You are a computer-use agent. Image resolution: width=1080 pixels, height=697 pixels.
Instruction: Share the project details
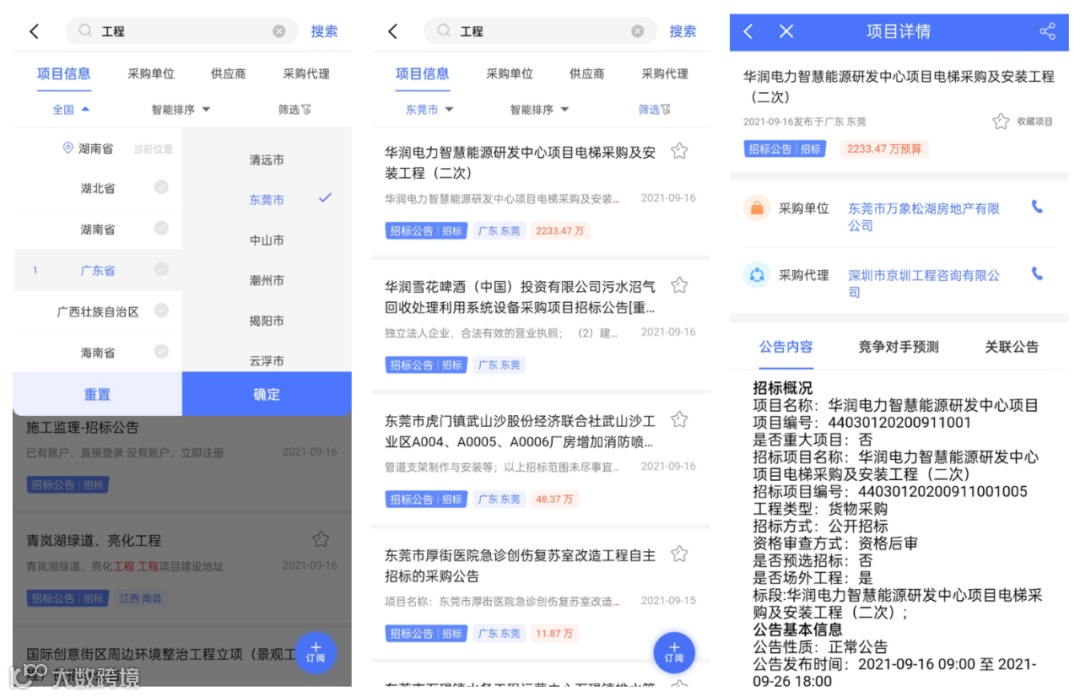[x=1047, y=31]
